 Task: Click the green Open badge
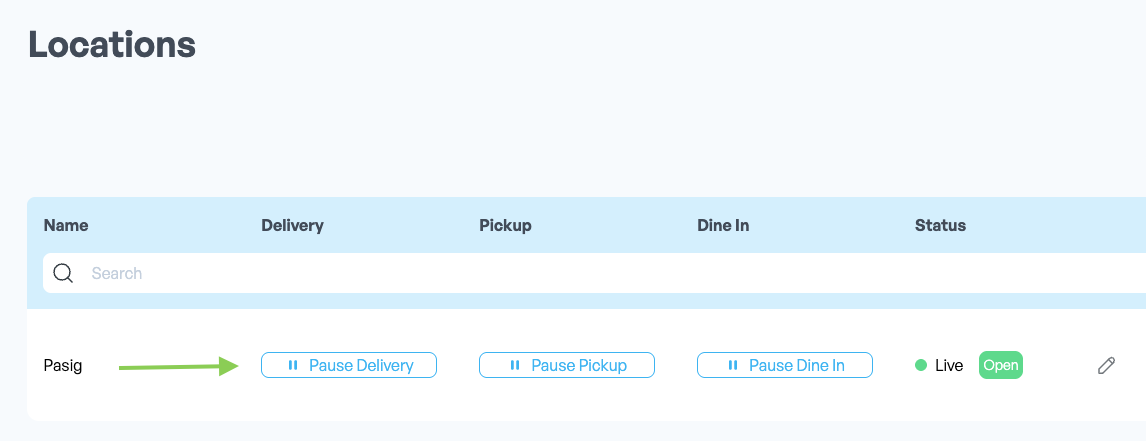[x=1001, y=365]
